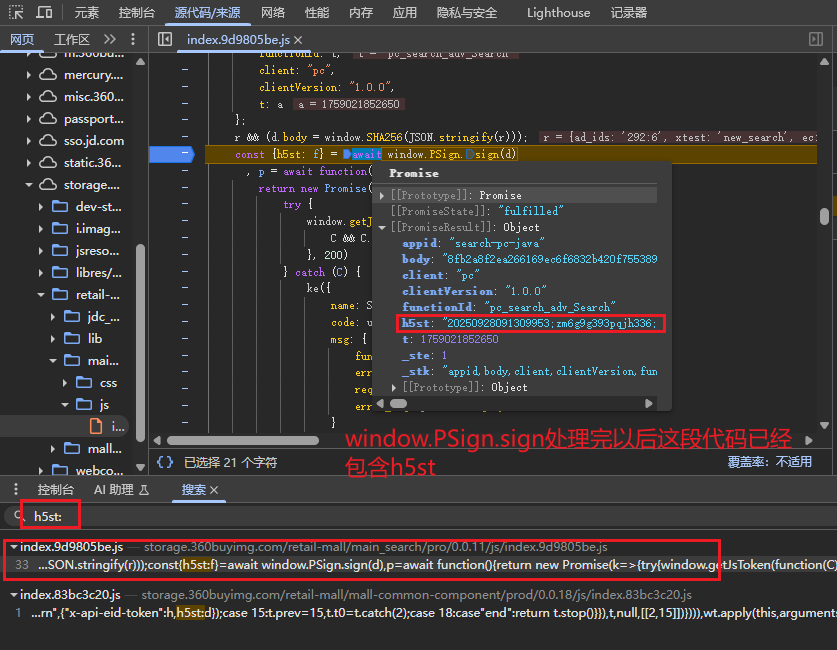Toggle the file navigator sidebar icon
The width and height of the screenshot is (837, 650).
point(165,39)
